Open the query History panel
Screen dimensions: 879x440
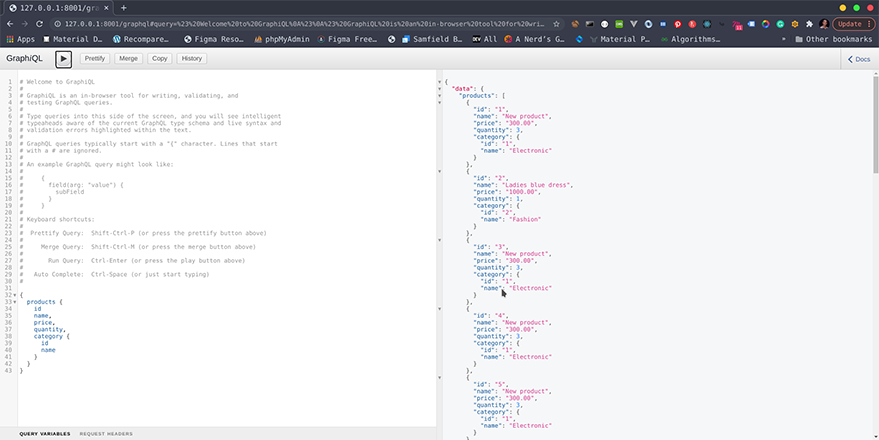click(x=192, y=58)
